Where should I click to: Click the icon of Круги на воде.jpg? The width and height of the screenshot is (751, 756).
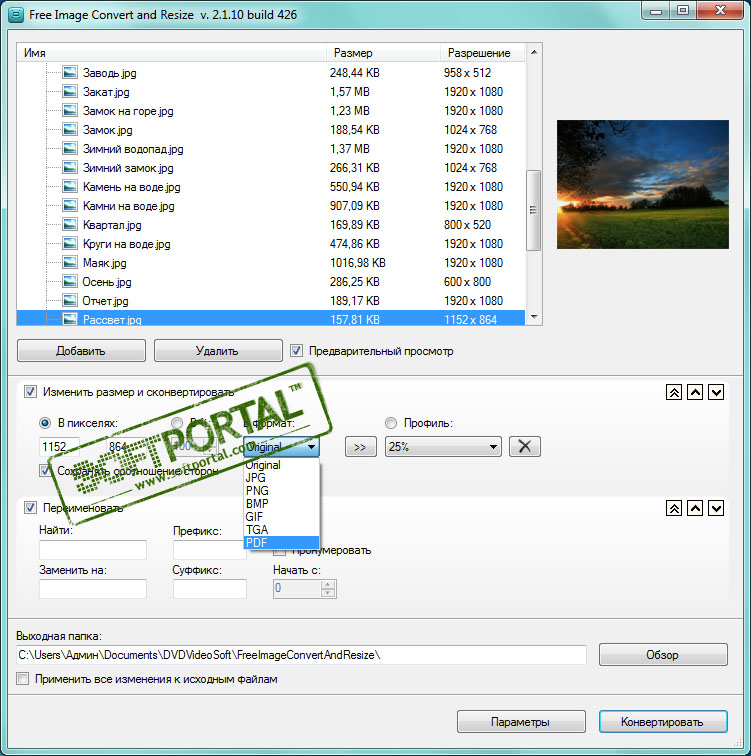[x=70, y=244]
